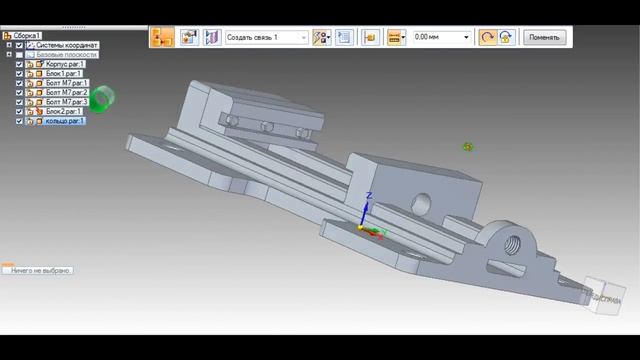Click the part icon of Корпус.par:1
This screenshot has height=360, width=640.
click(39, 64)
